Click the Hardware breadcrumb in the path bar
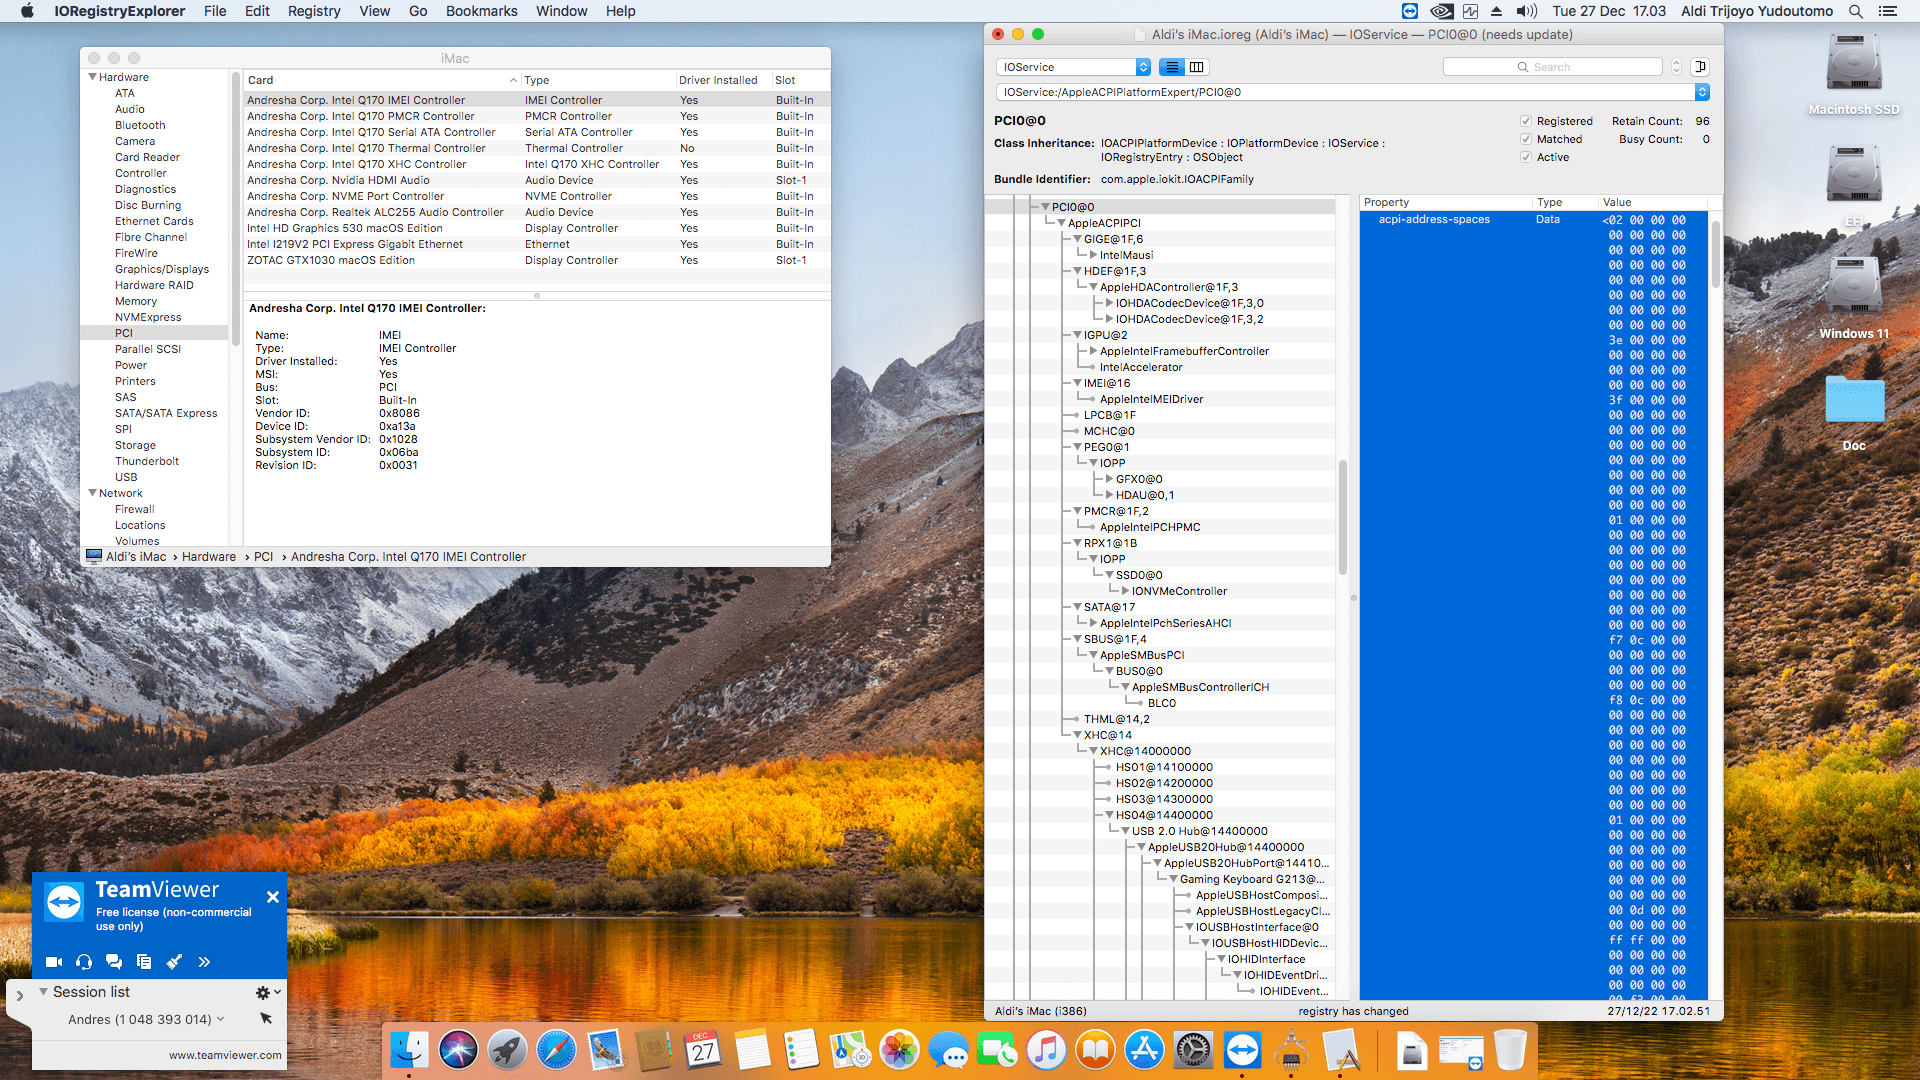This screenshot has height=1080, width=1920. 209,557
